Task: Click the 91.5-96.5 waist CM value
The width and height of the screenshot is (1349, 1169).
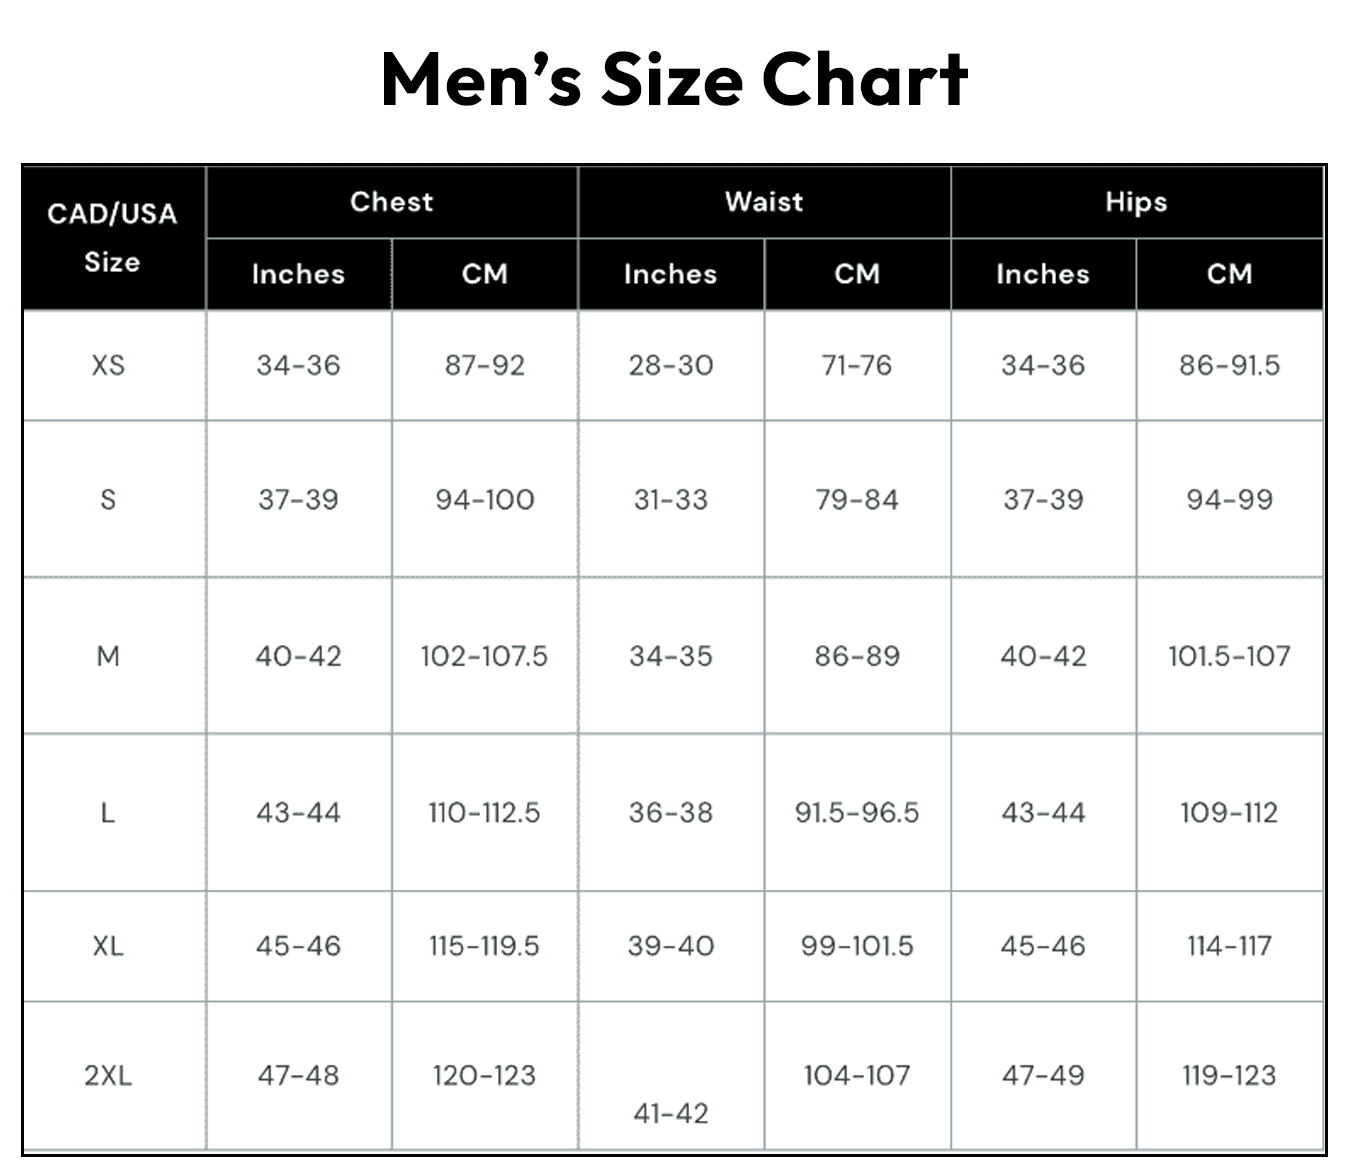Action: [857, 812]
